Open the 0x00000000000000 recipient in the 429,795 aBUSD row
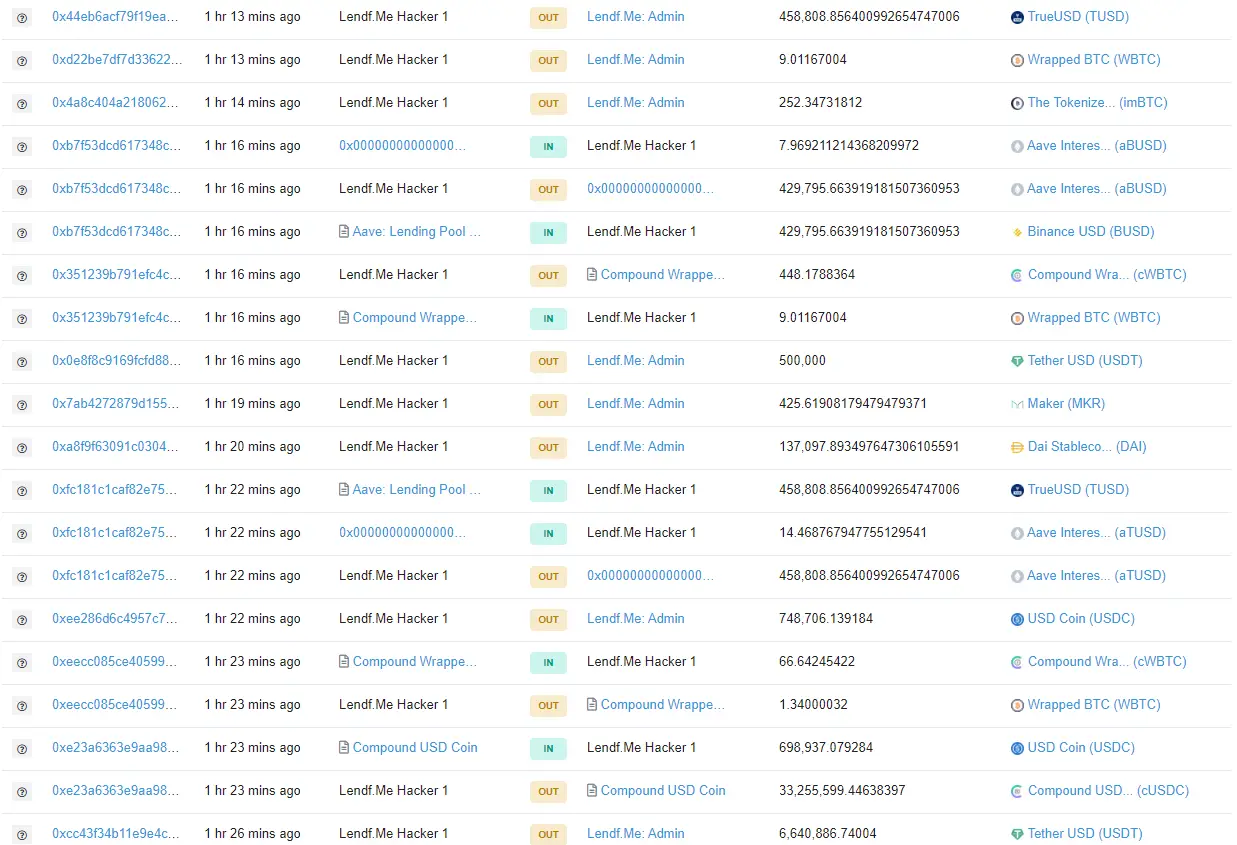Screen dimensions: 1237x845 (651, 189)
